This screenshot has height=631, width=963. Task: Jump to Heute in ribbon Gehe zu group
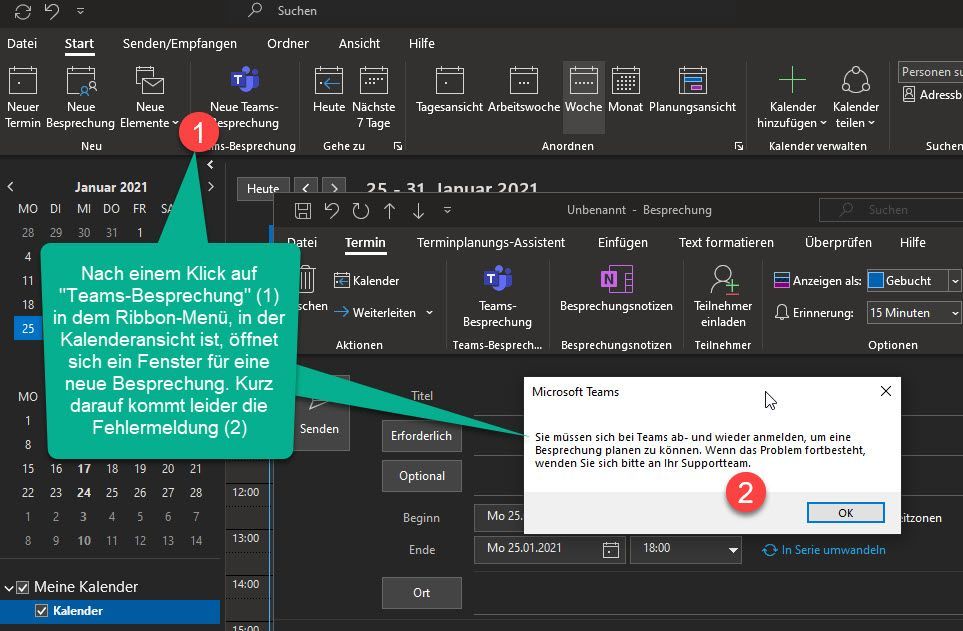pos(329,90)
